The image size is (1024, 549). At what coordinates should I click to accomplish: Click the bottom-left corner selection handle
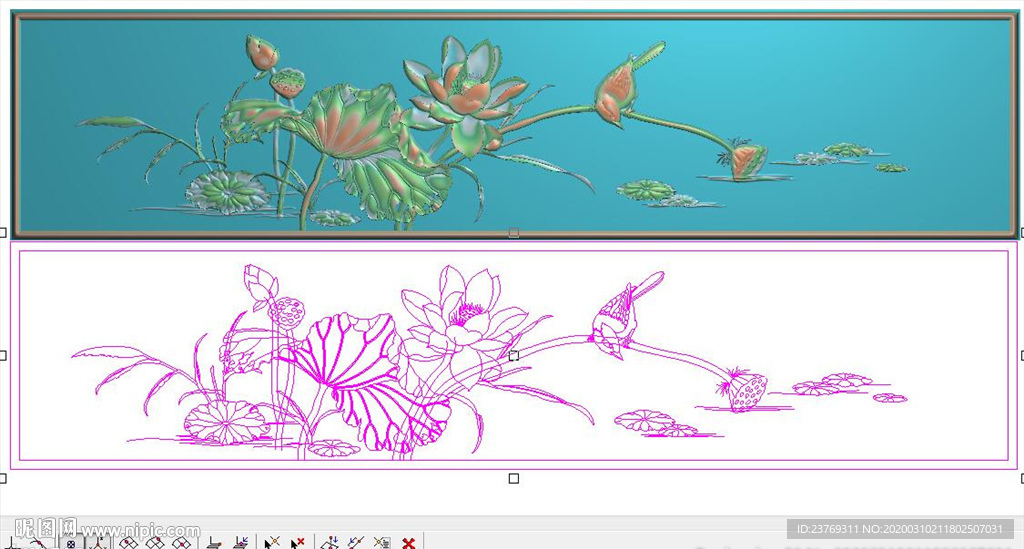(3, 478)
